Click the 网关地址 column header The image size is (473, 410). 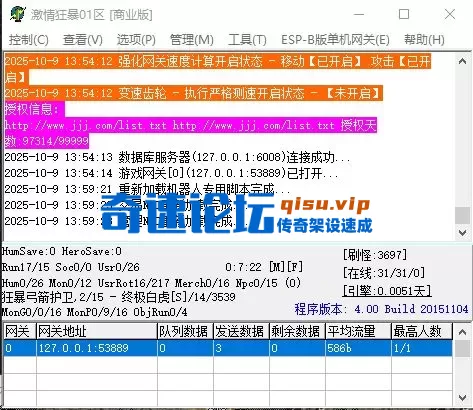(96, 331)
